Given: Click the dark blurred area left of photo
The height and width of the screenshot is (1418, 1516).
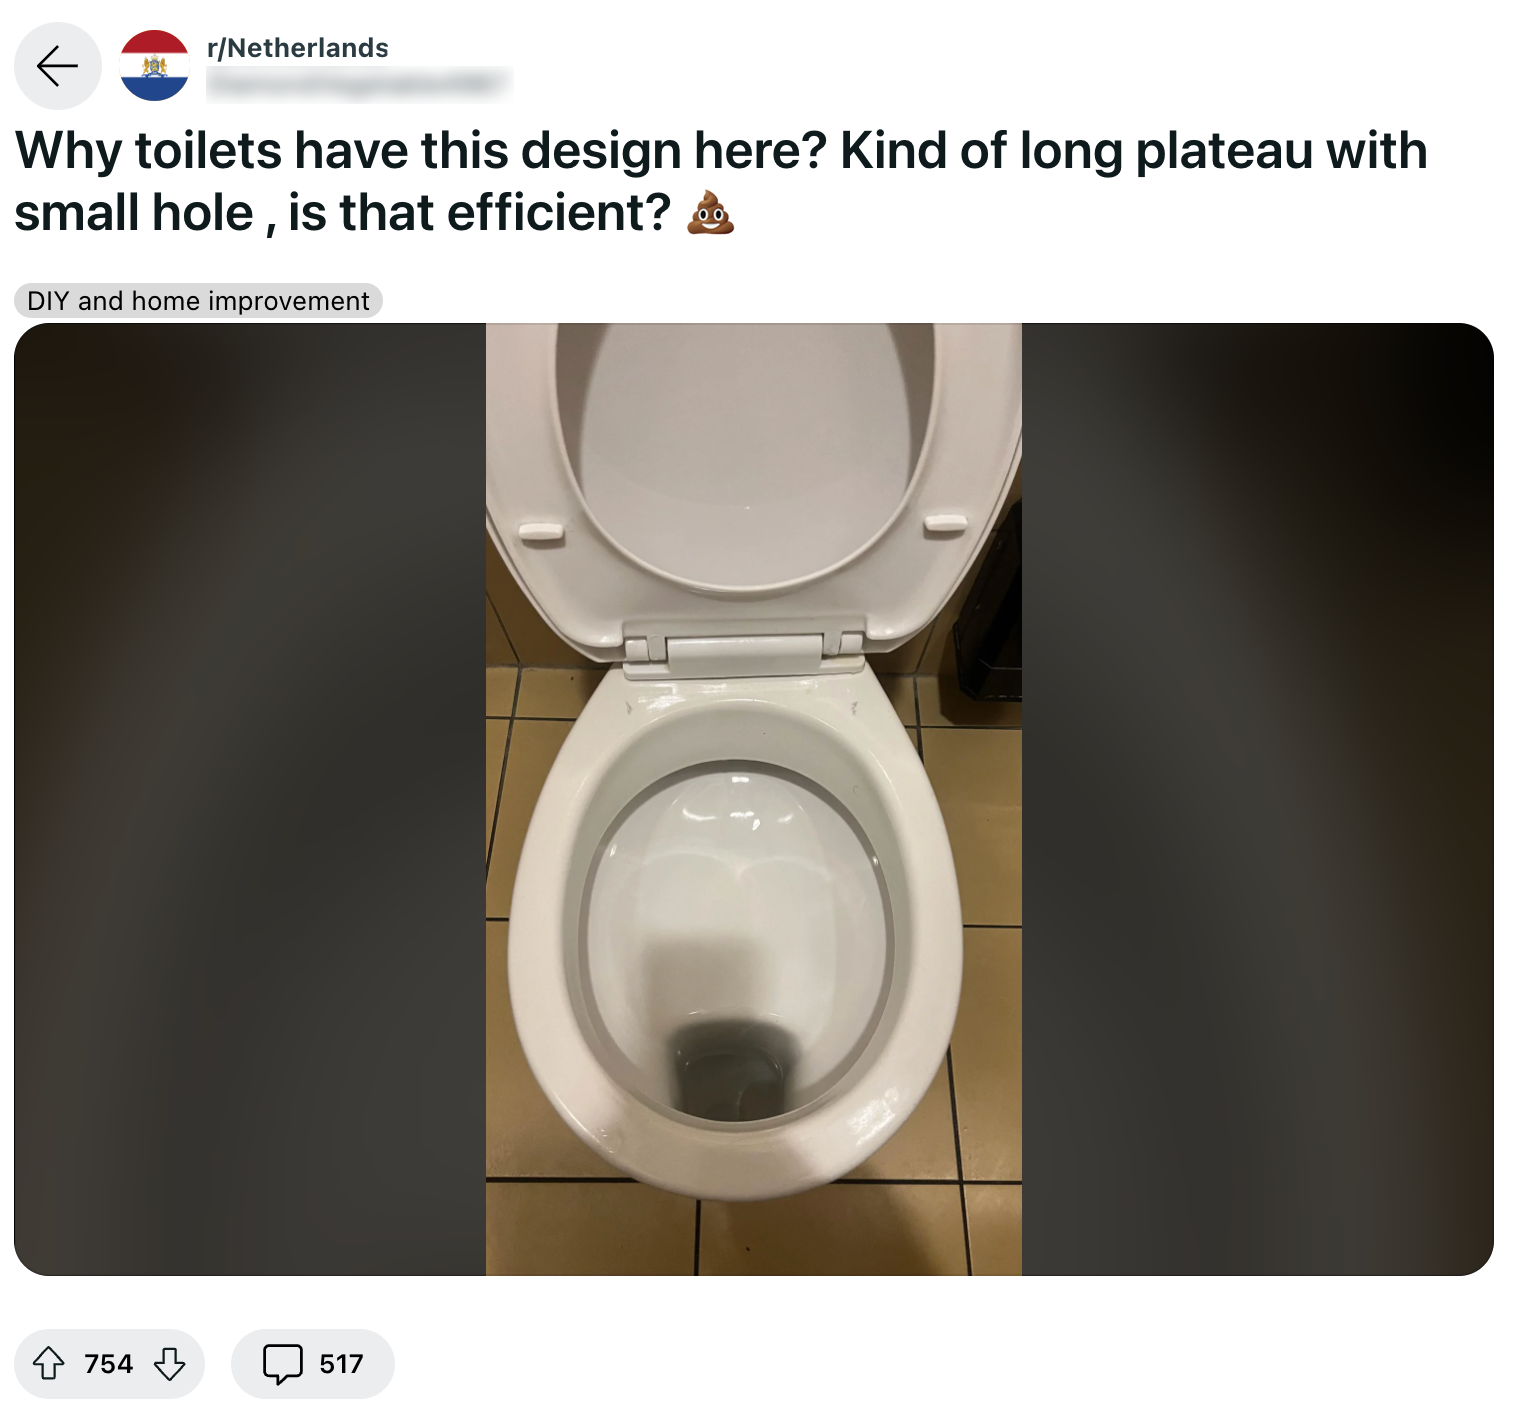Looking at the screenshot, I should coord(250,800).
